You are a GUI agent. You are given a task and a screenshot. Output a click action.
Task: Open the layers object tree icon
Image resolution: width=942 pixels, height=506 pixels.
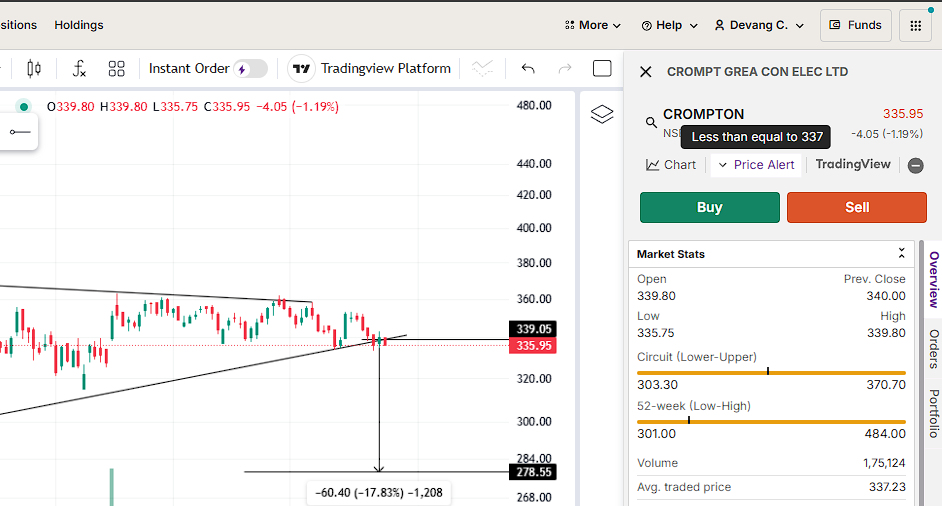pyautogui.click(x=602, y=114)
